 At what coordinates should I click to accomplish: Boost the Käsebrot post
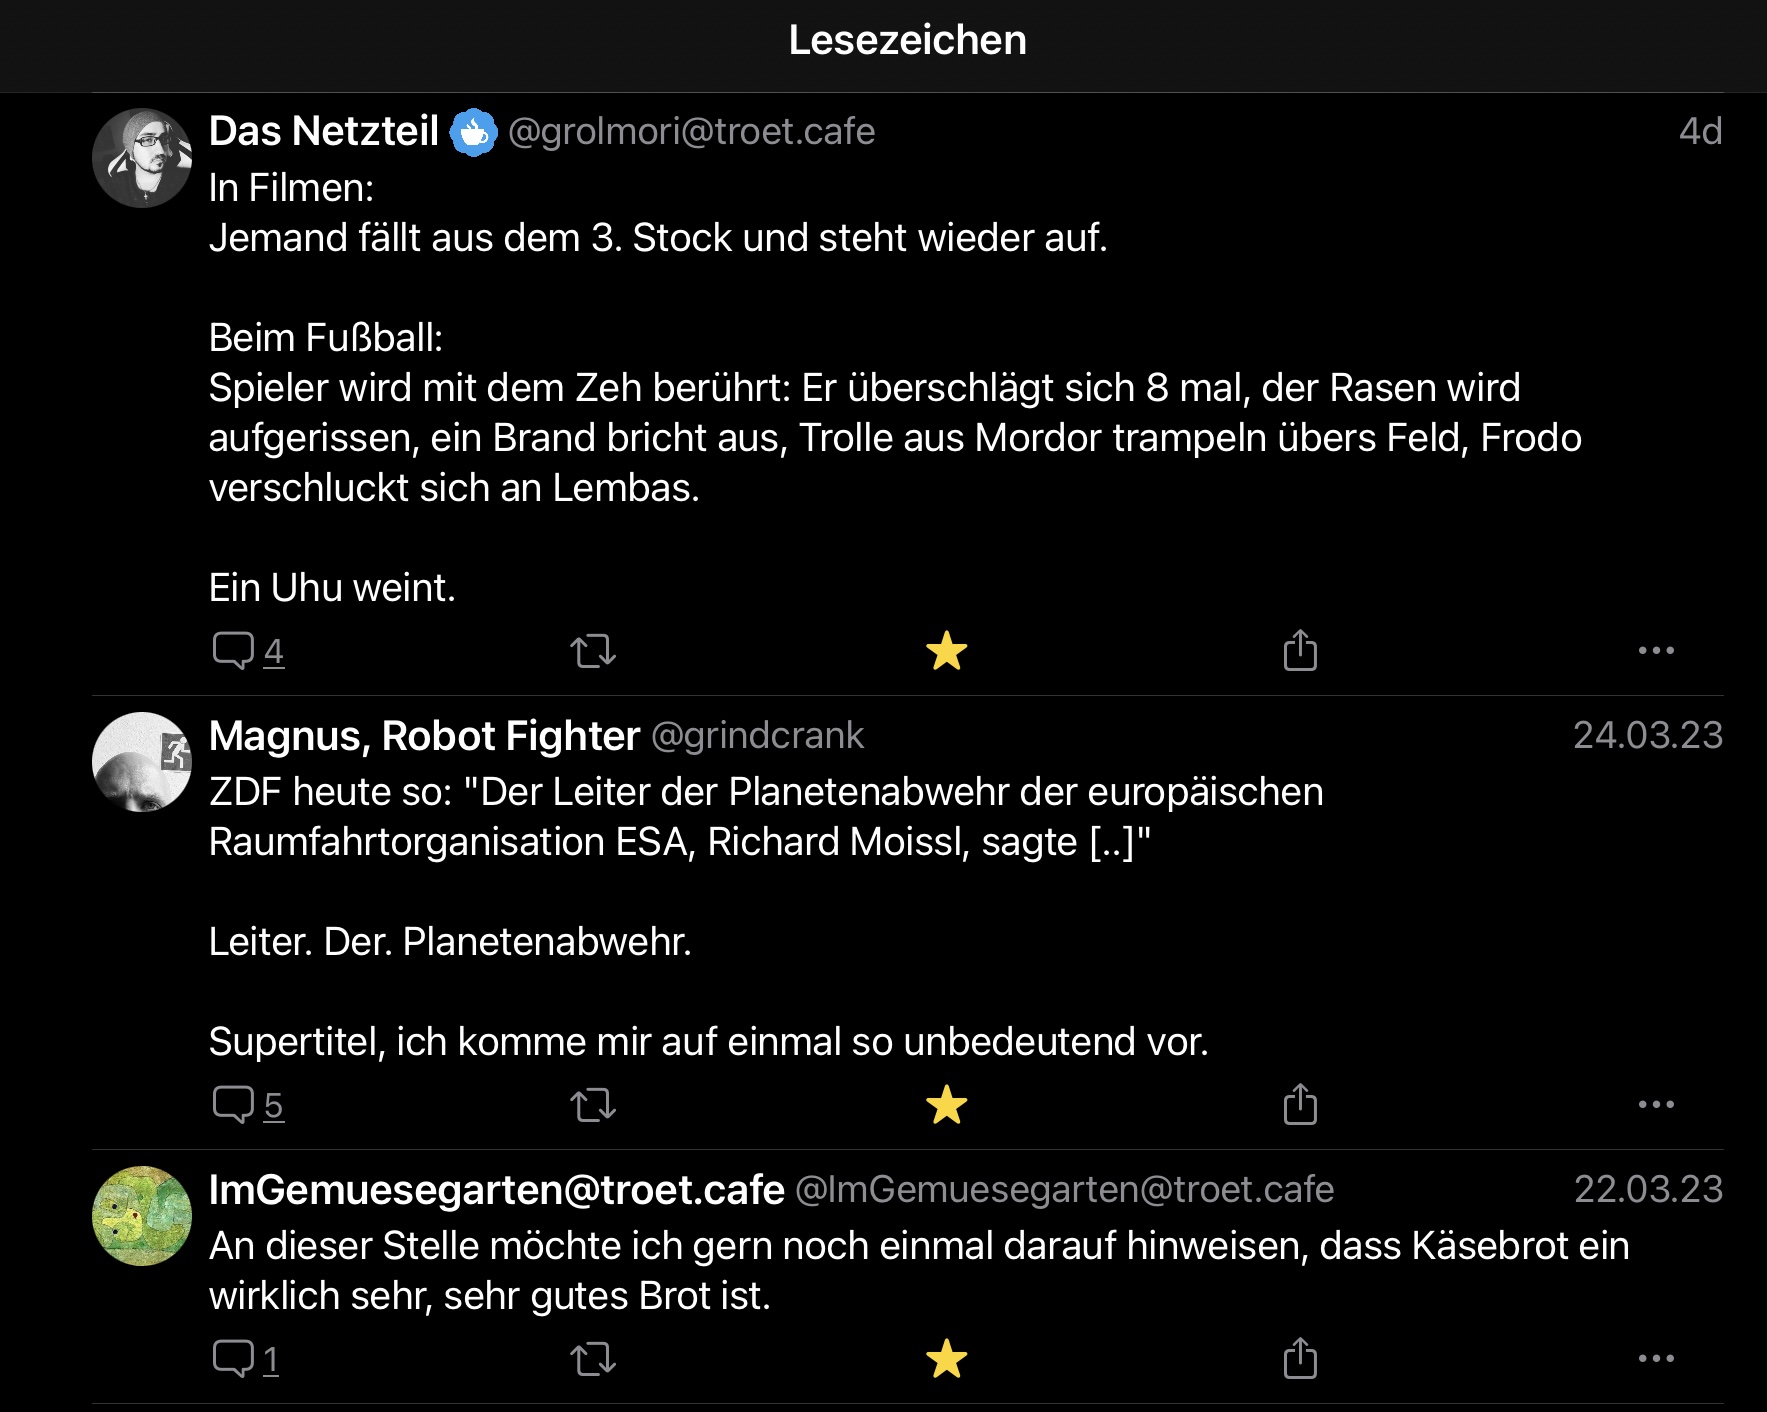593,1359
